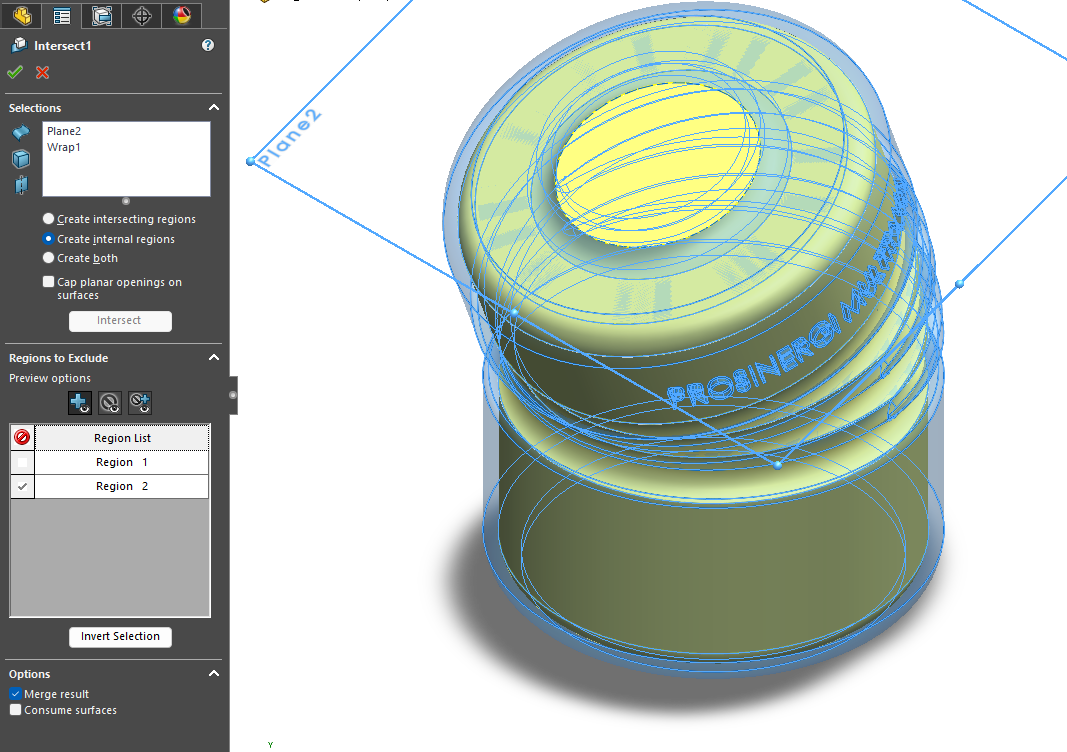Select Create both radio option
The width and height of the screenshot is (1067, 752).
[49, 258]
